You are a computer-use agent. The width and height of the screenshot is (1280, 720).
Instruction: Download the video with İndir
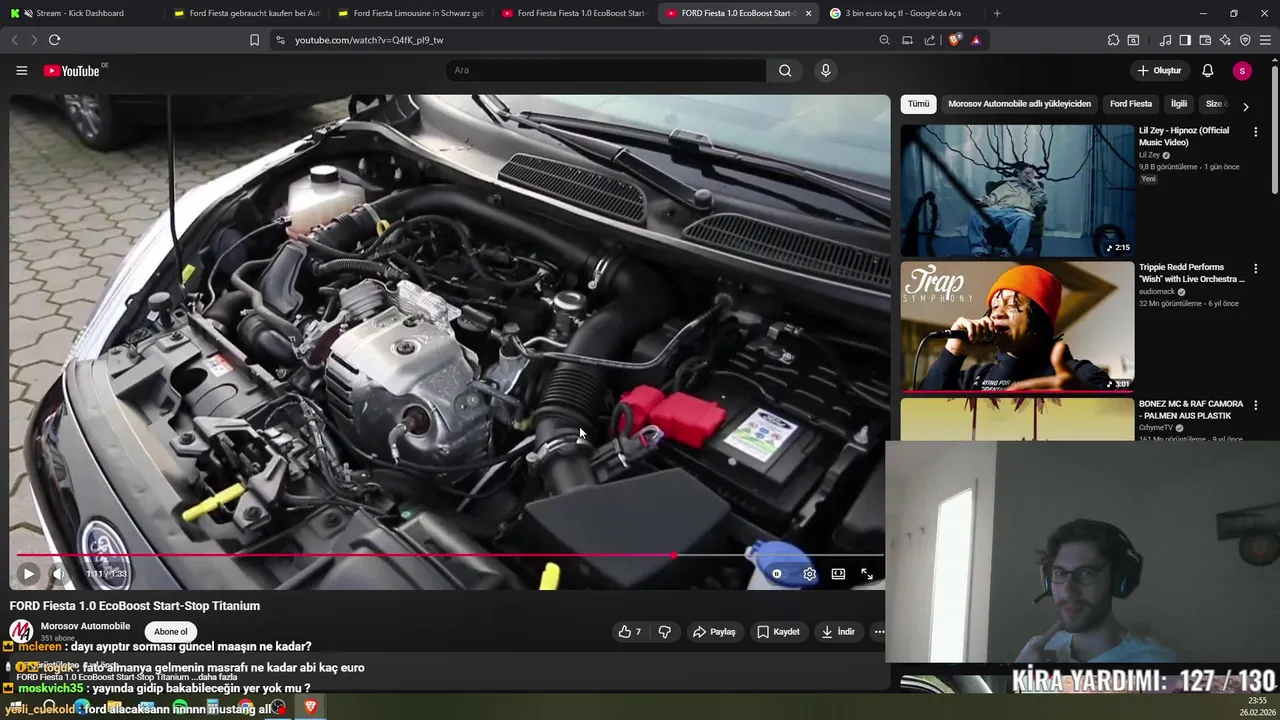[x=838, y=632]
